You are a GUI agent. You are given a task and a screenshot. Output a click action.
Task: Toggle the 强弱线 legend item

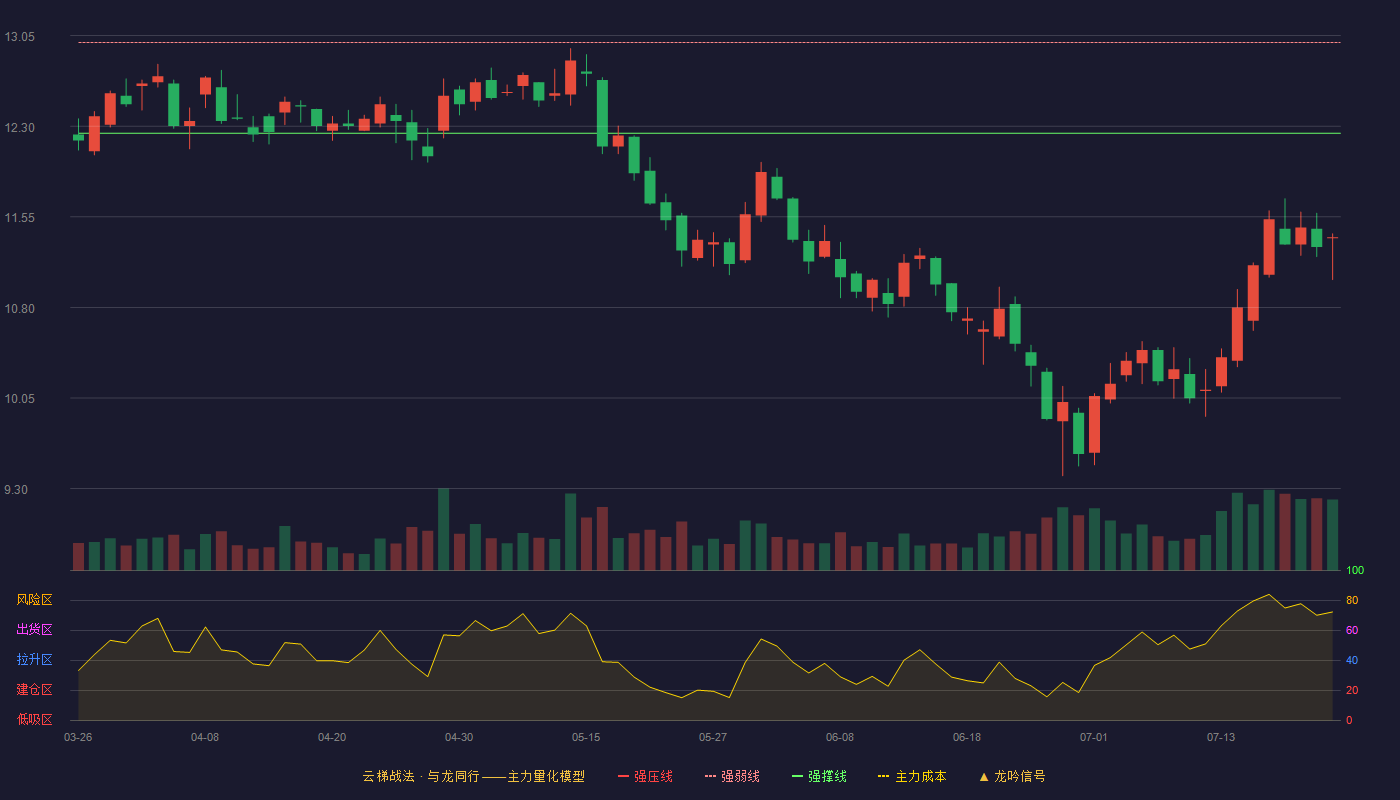(732, 776)
